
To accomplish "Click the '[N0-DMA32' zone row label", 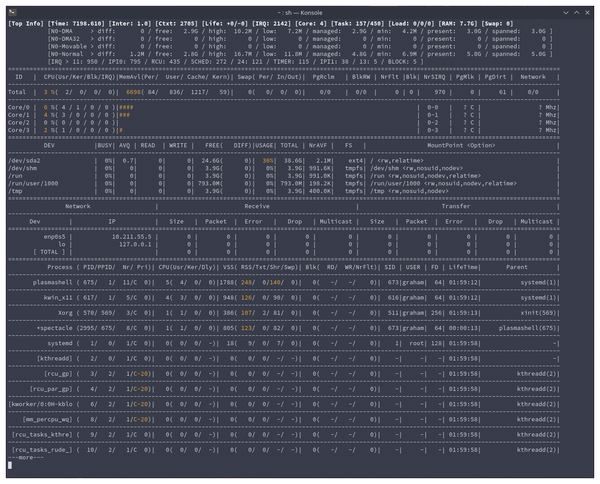I will [64, 39].
